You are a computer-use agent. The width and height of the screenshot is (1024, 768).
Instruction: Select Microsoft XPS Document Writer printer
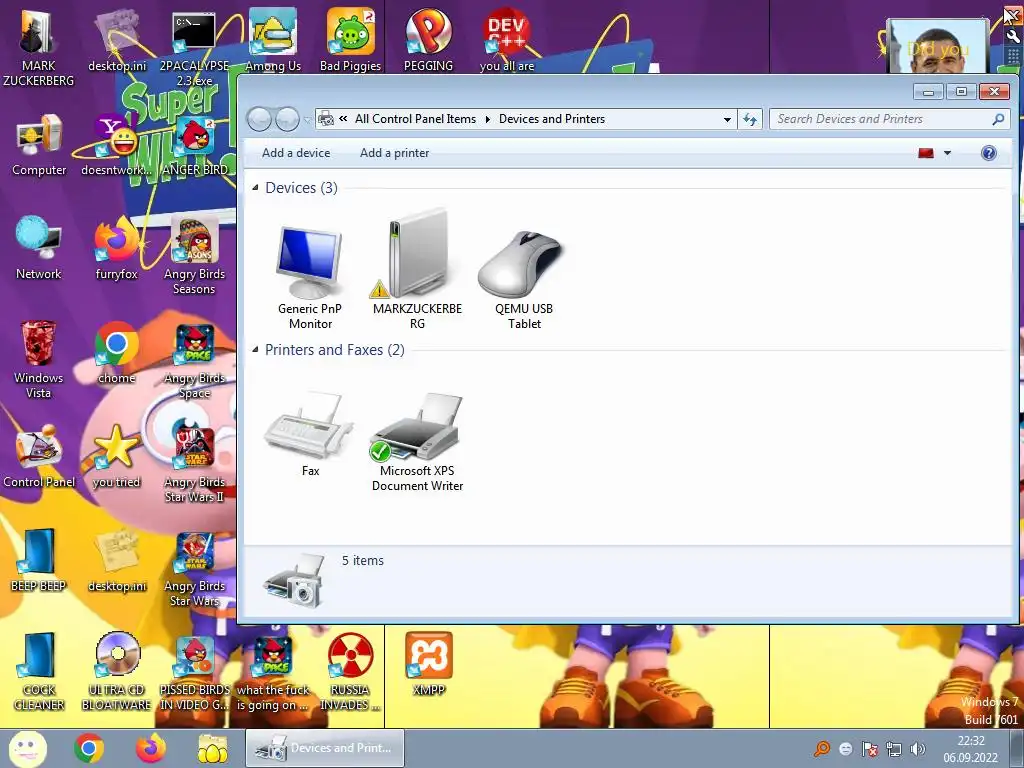(x=417, y=441)
